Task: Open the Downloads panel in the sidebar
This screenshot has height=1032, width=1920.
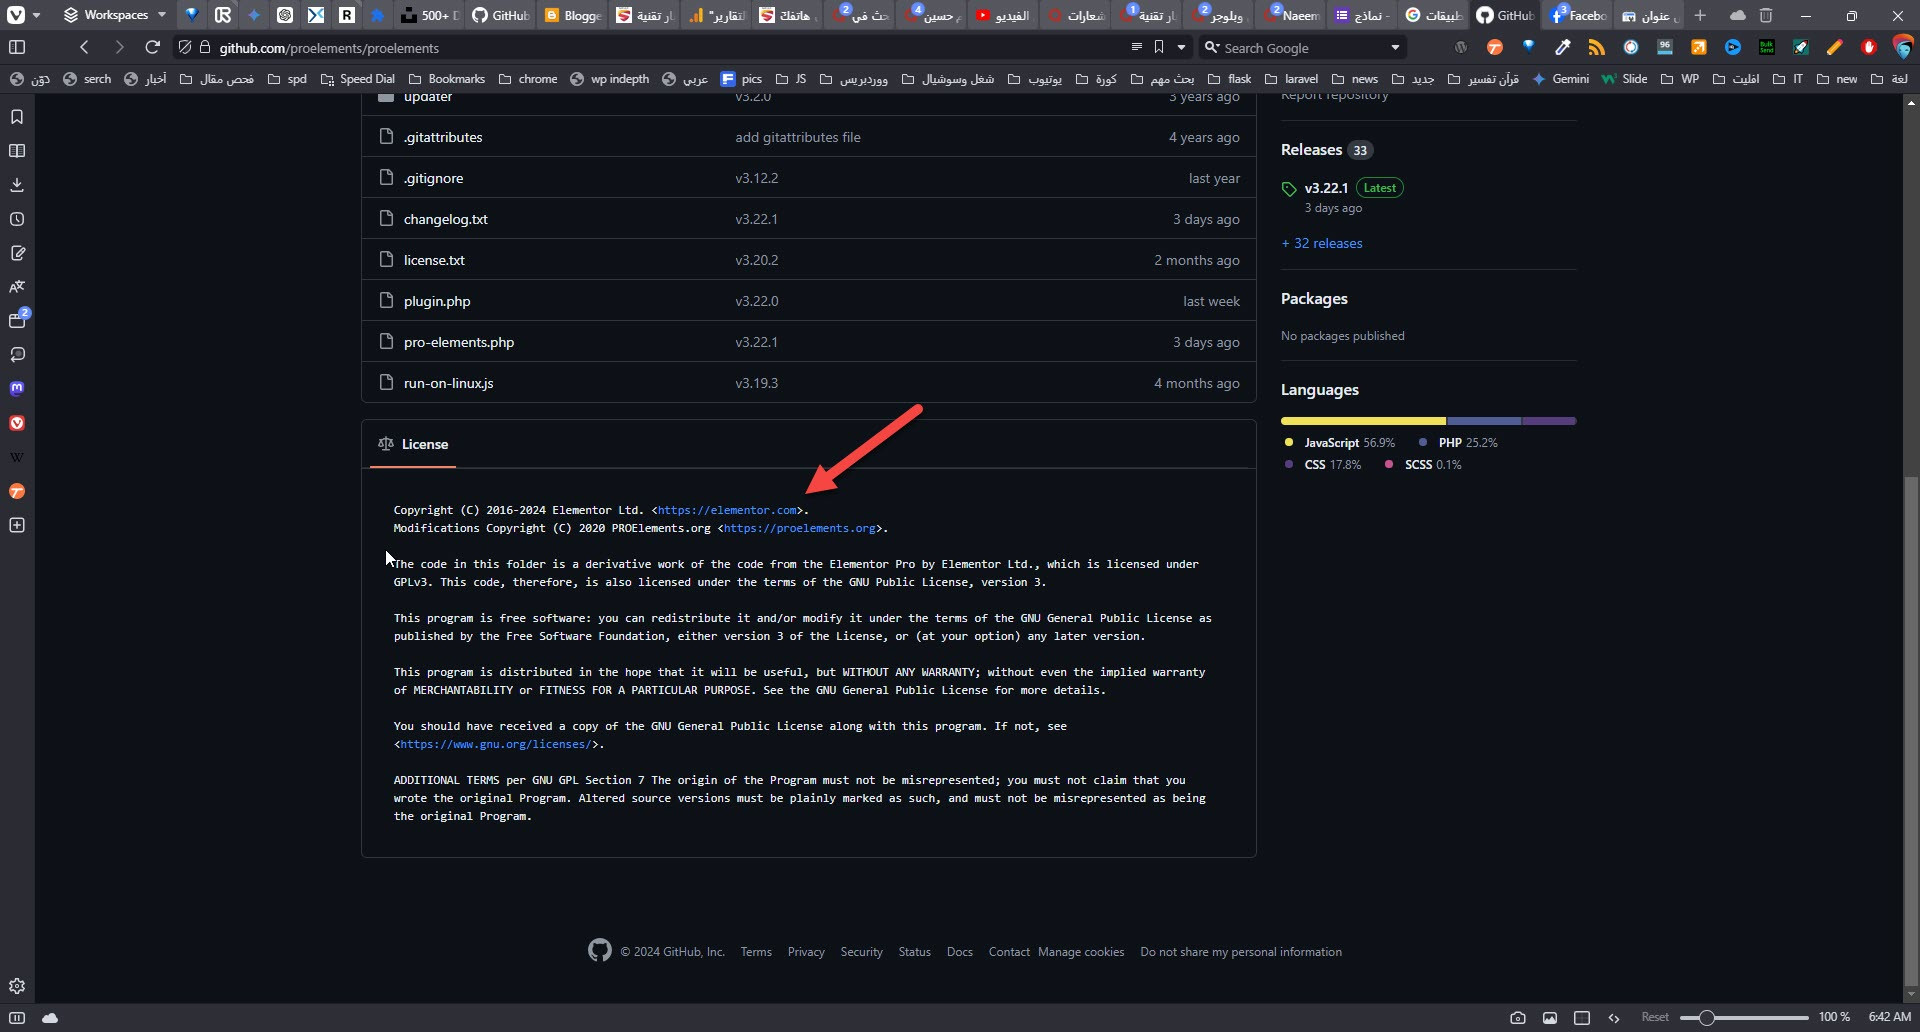Action: click(x=17, y=185)
